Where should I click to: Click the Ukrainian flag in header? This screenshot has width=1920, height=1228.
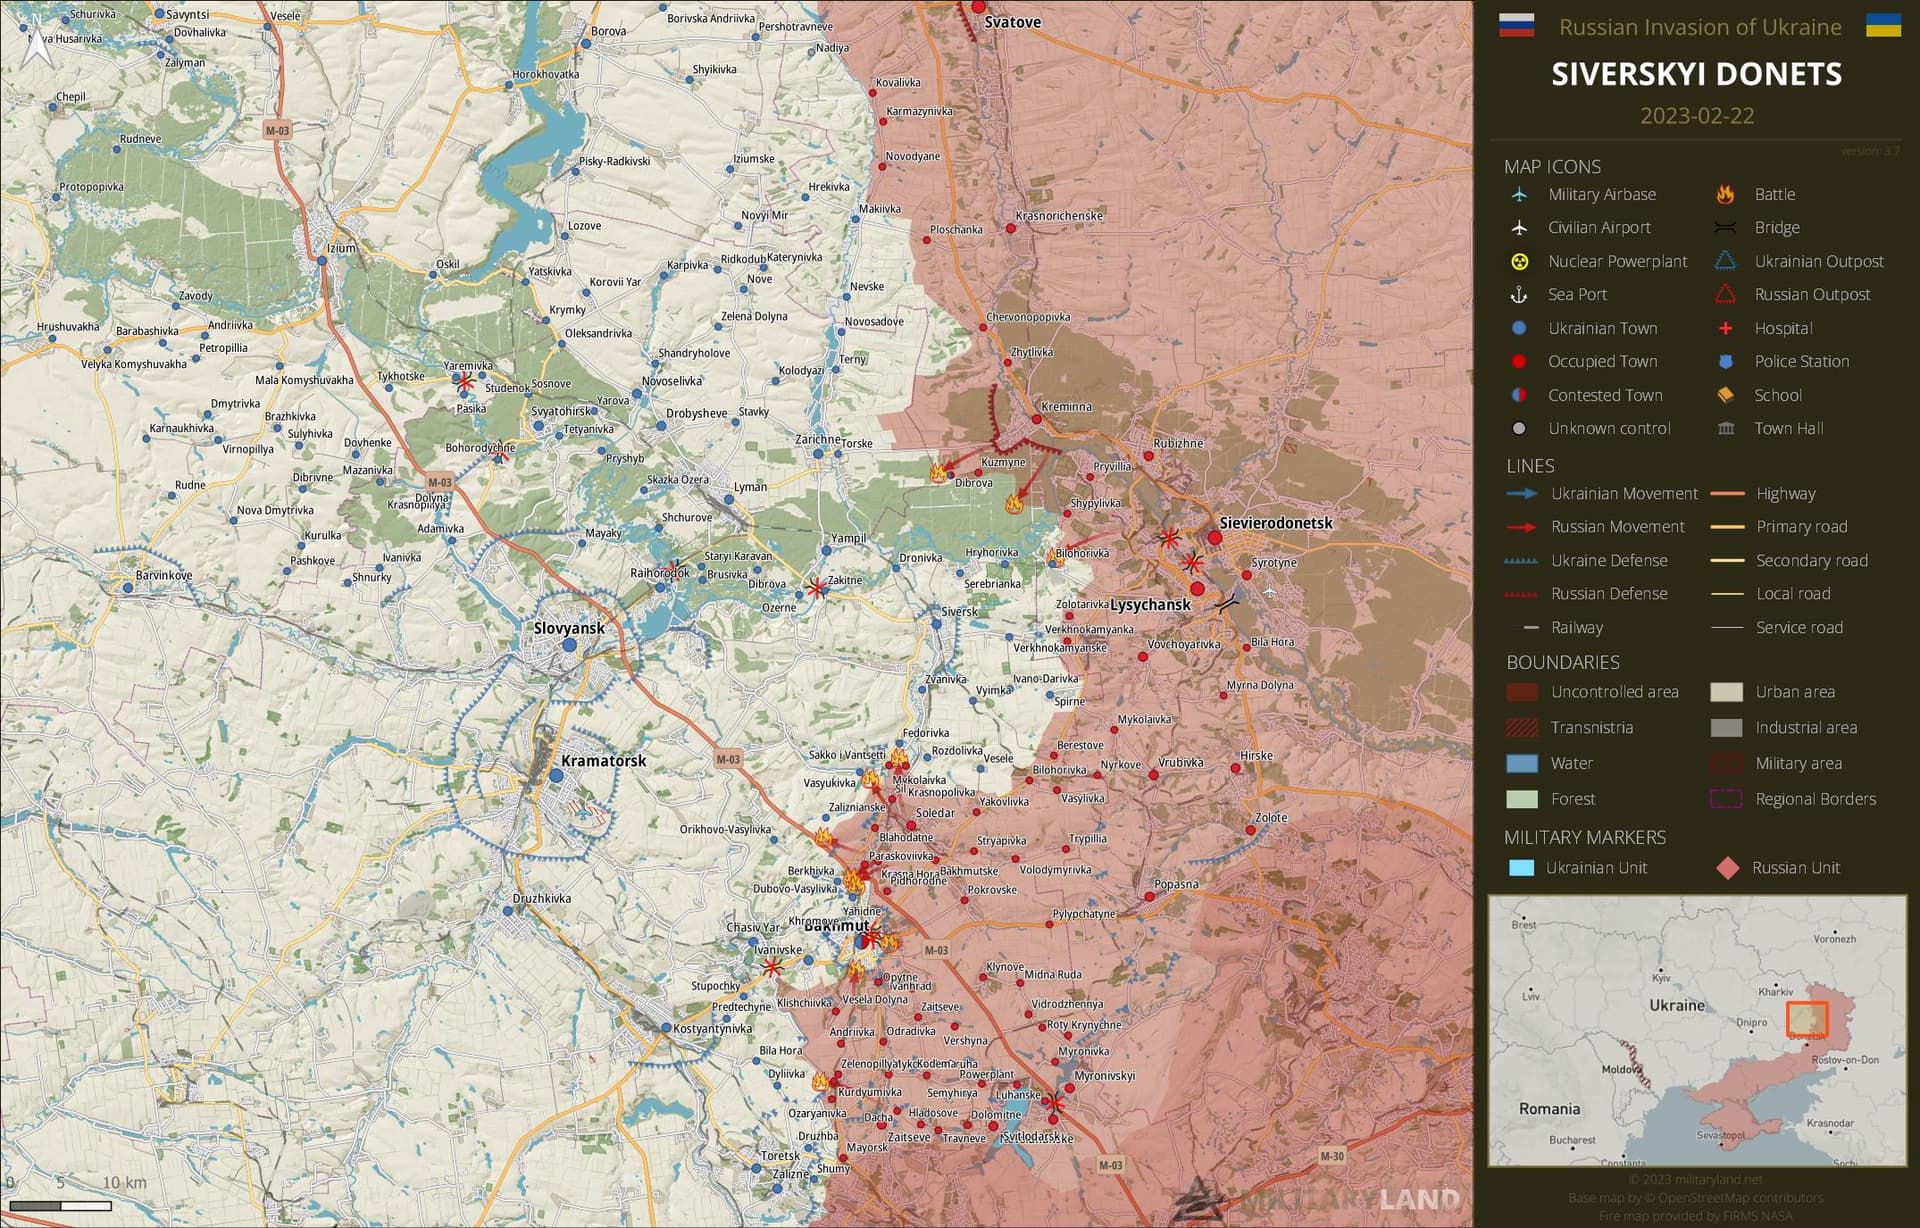[1883, 26]
